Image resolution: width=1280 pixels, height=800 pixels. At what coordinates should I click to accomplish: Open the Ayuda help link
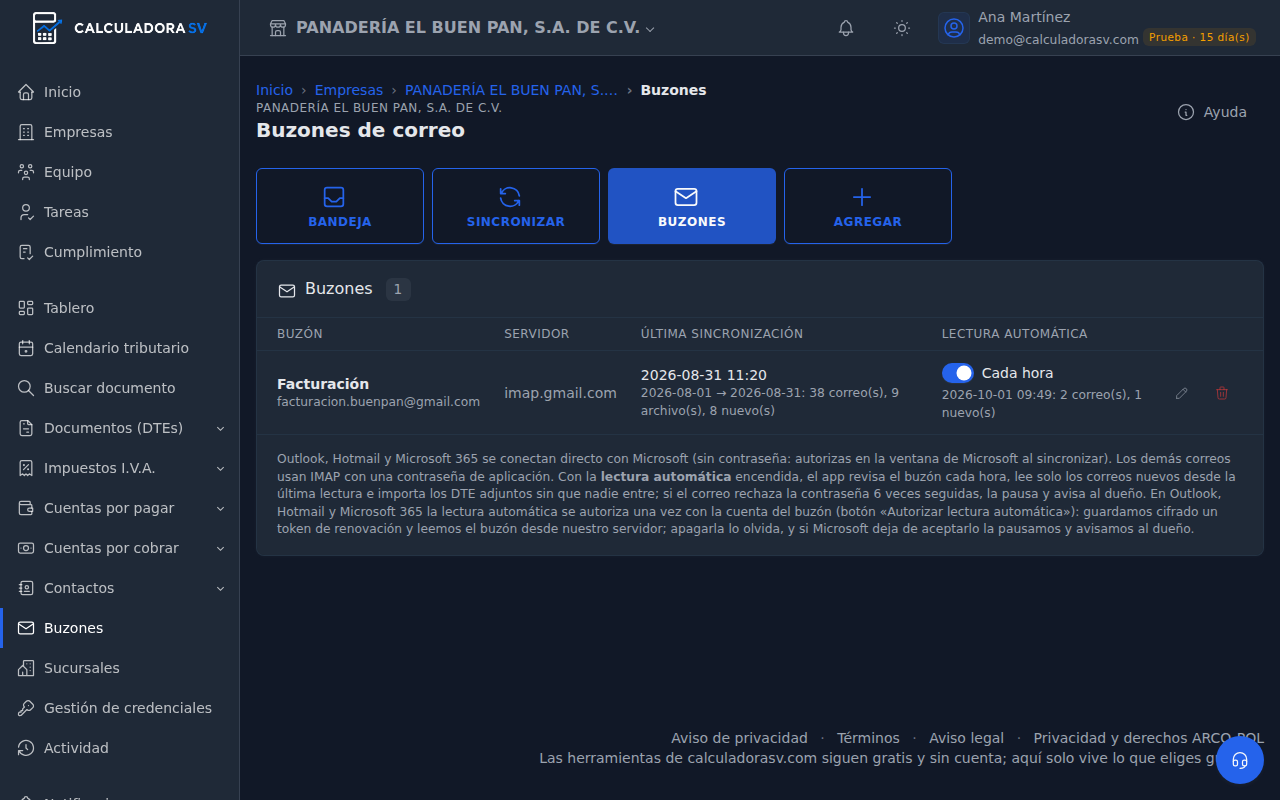[x=1213, y=112]
